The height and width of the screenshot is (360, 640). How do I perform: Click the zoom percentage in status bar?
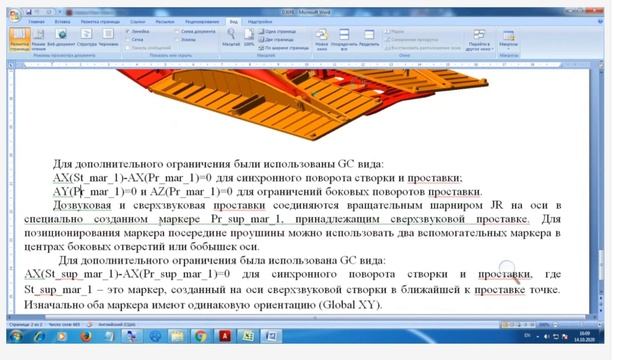pos(544,325)
